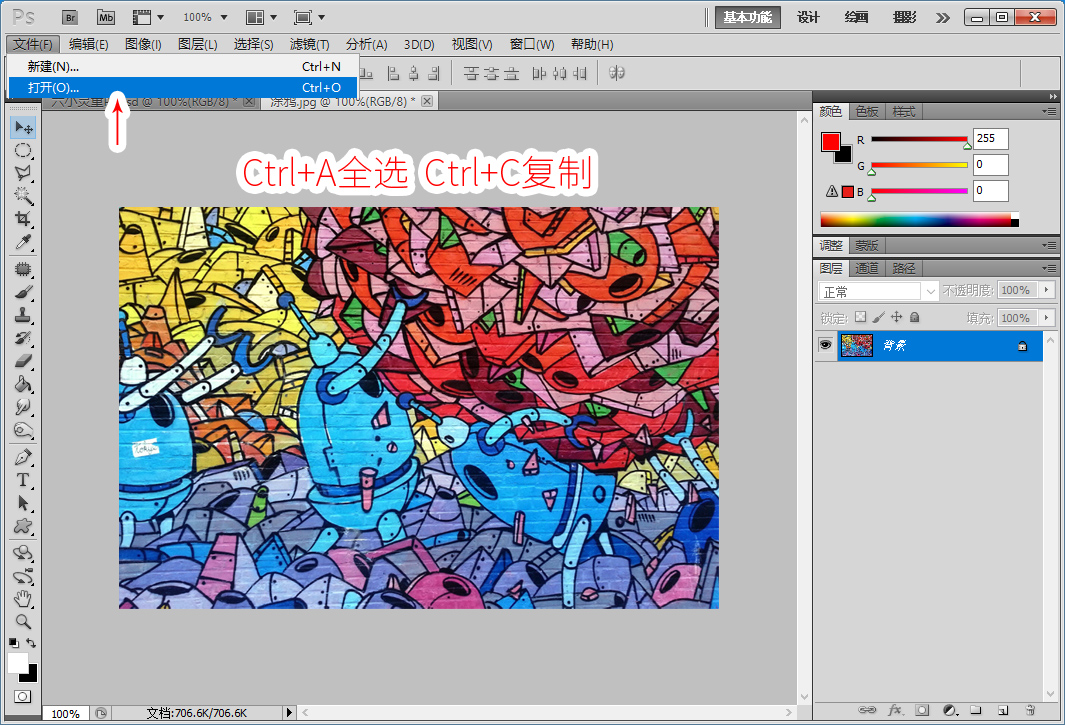This screenshot has height=725, width=1065.
Task: Switch to the 路径 tab
Action: click(x=903, y=268)
